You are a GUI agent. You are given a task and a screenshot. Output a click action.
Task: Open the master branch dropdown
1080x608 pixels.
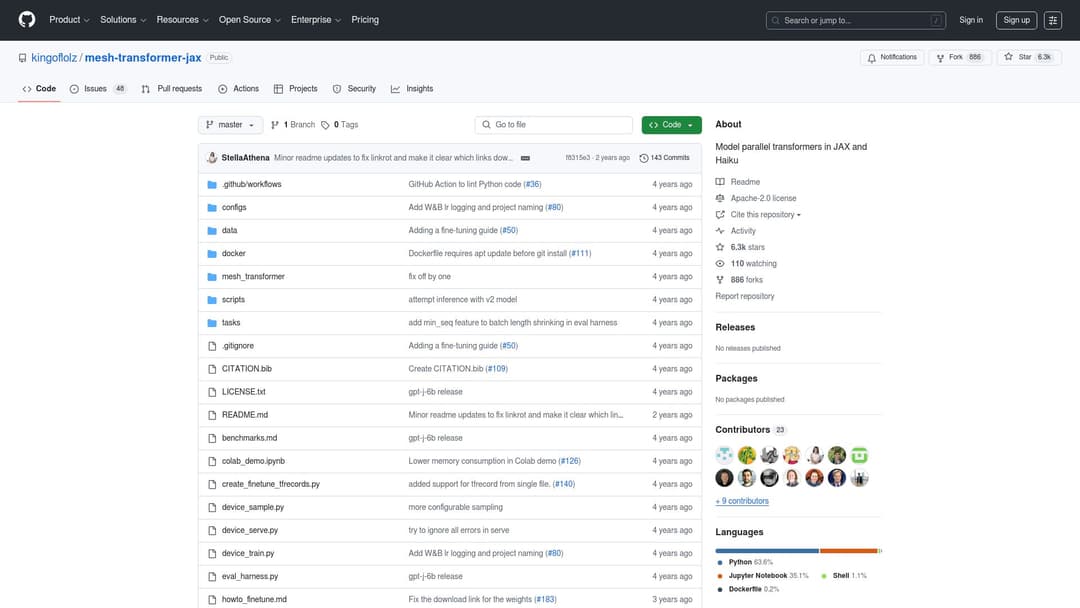pyautogui.click(x=230, y=125)
